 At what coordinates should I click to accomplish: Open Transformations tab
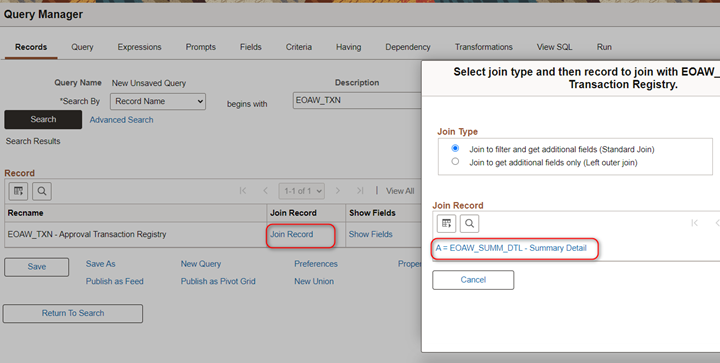484,47
